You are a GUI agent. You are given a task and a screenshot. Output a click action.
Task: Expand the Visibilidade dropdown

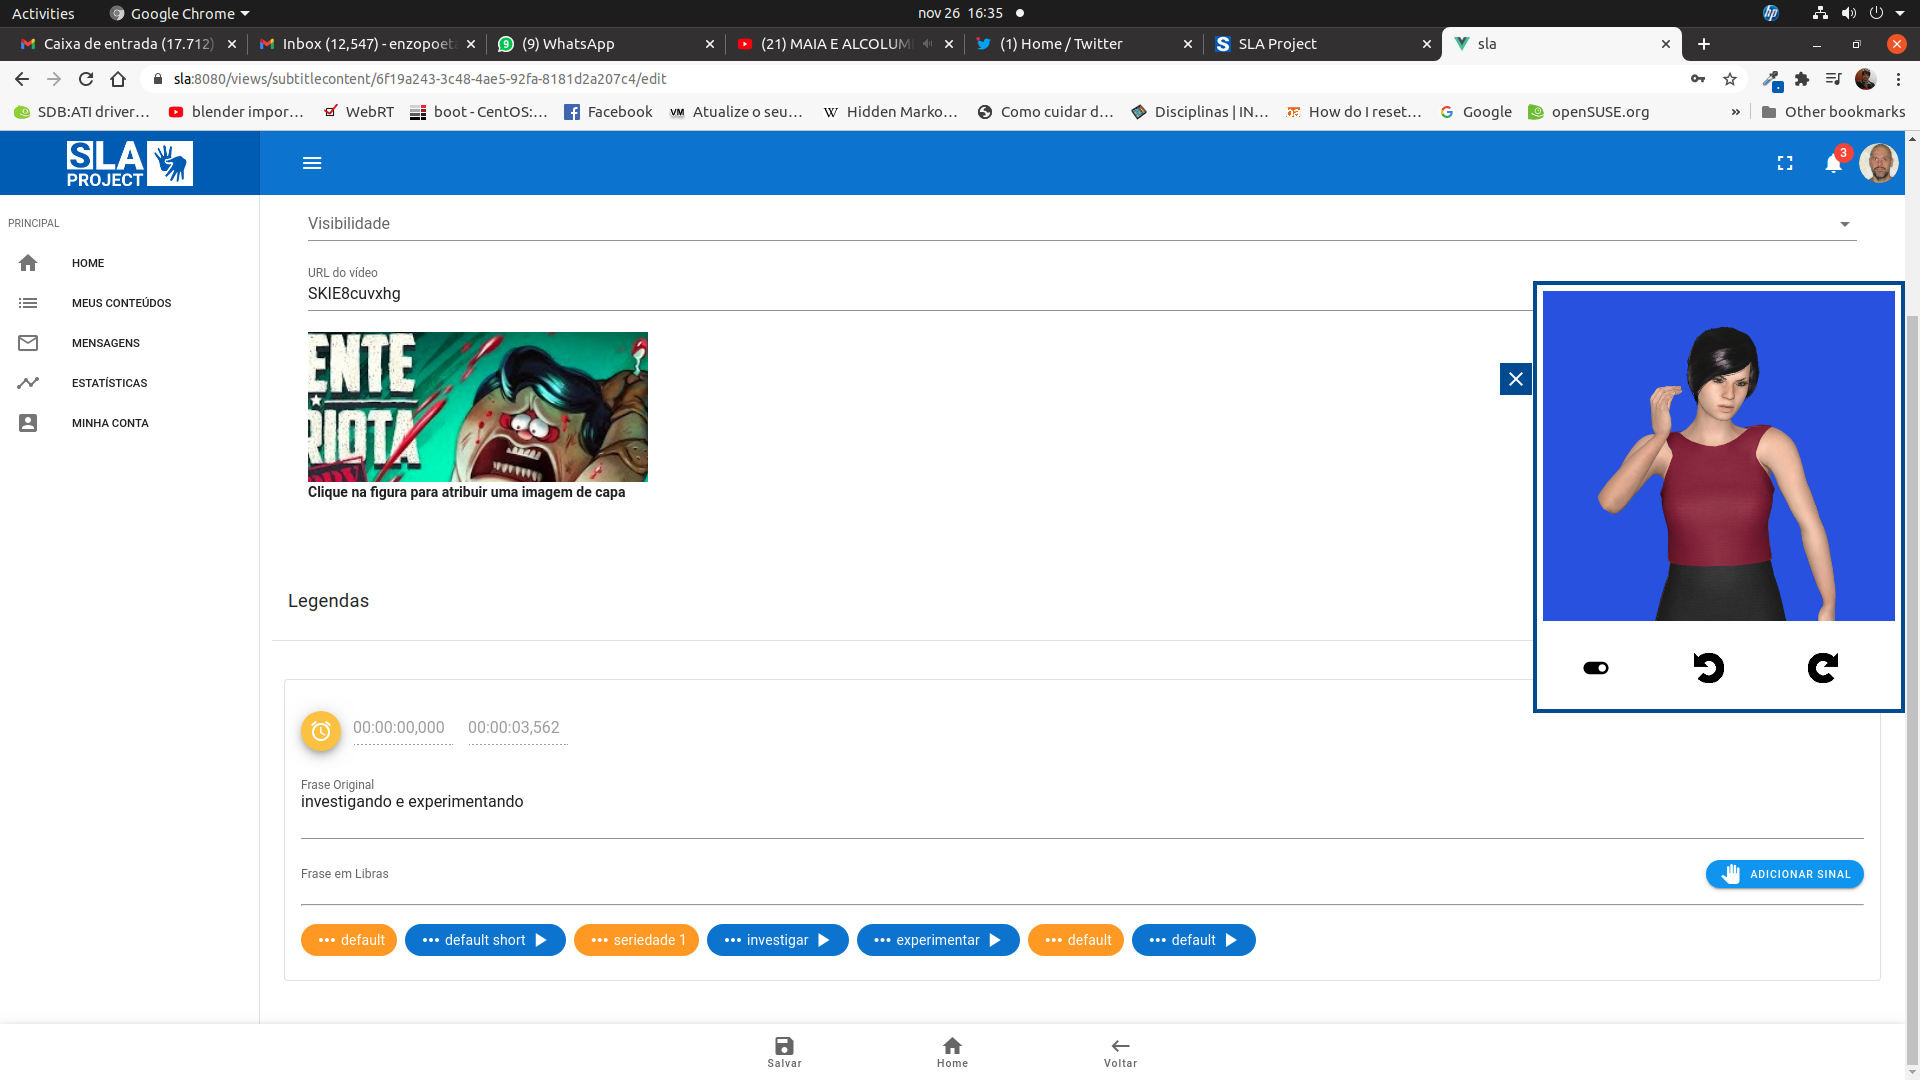(x=1844, y=224)
